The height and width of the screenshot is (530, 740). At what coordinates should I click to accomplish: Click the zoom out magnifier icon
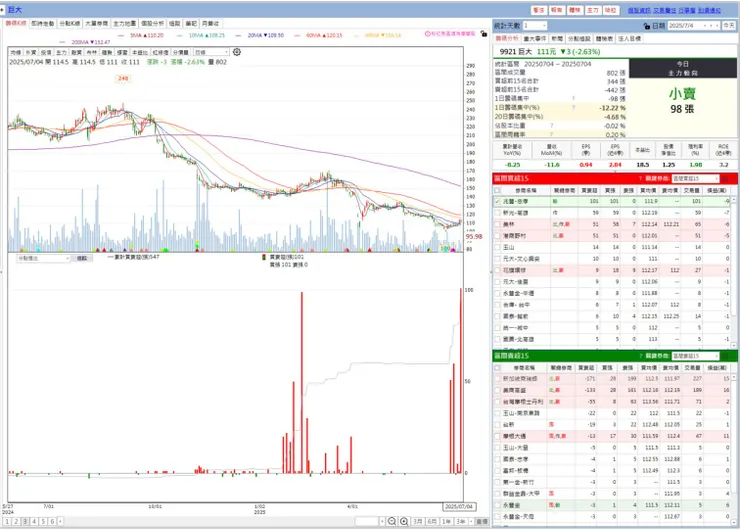point(392,521)
